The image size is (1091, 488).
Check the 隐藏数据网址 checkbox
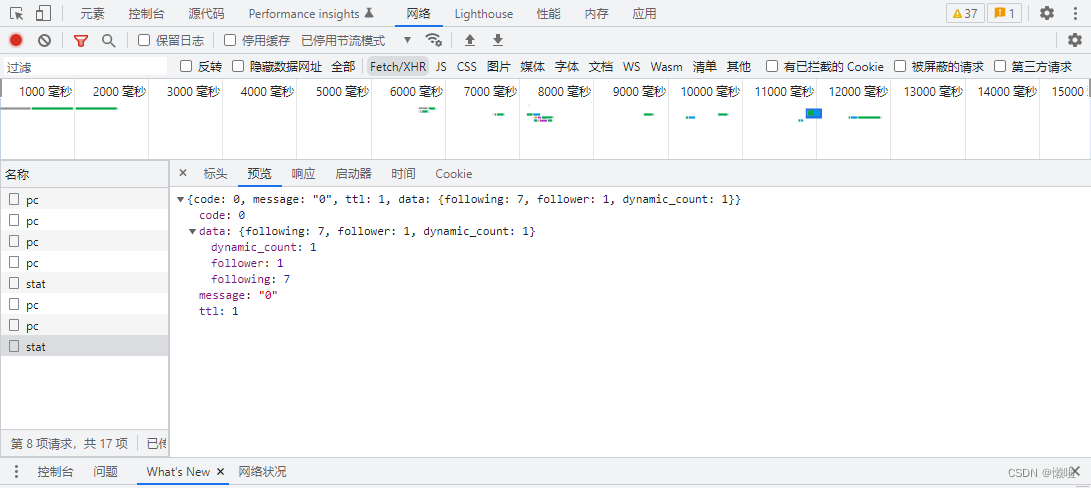[238, 66]
